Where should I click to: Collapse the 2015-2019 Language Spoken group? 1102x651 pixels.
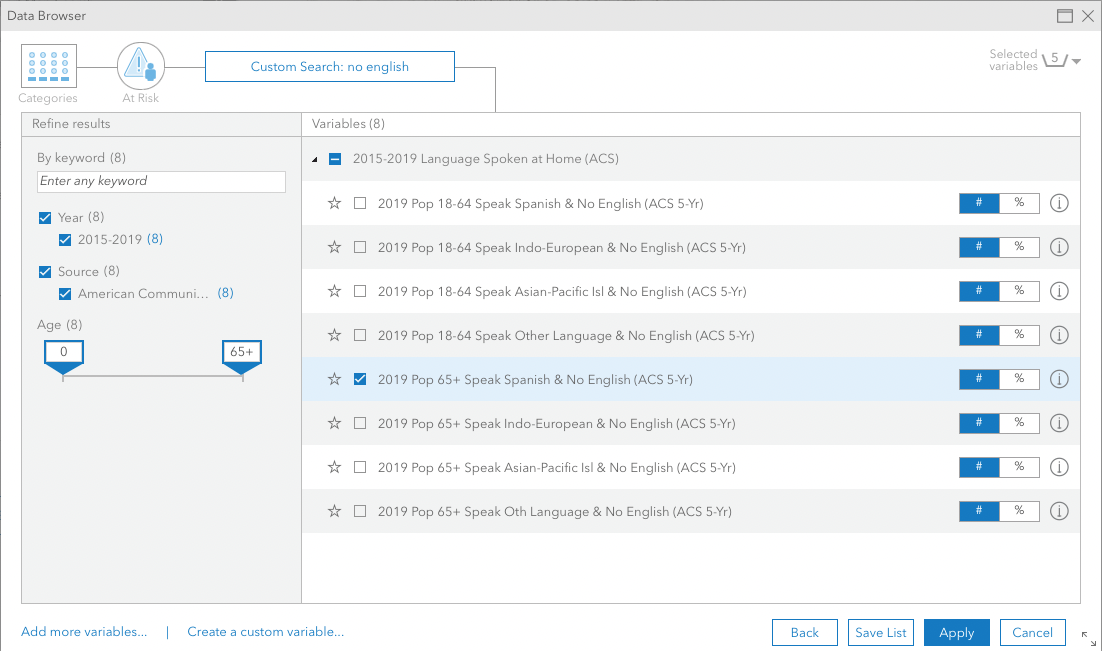(314, 160)
